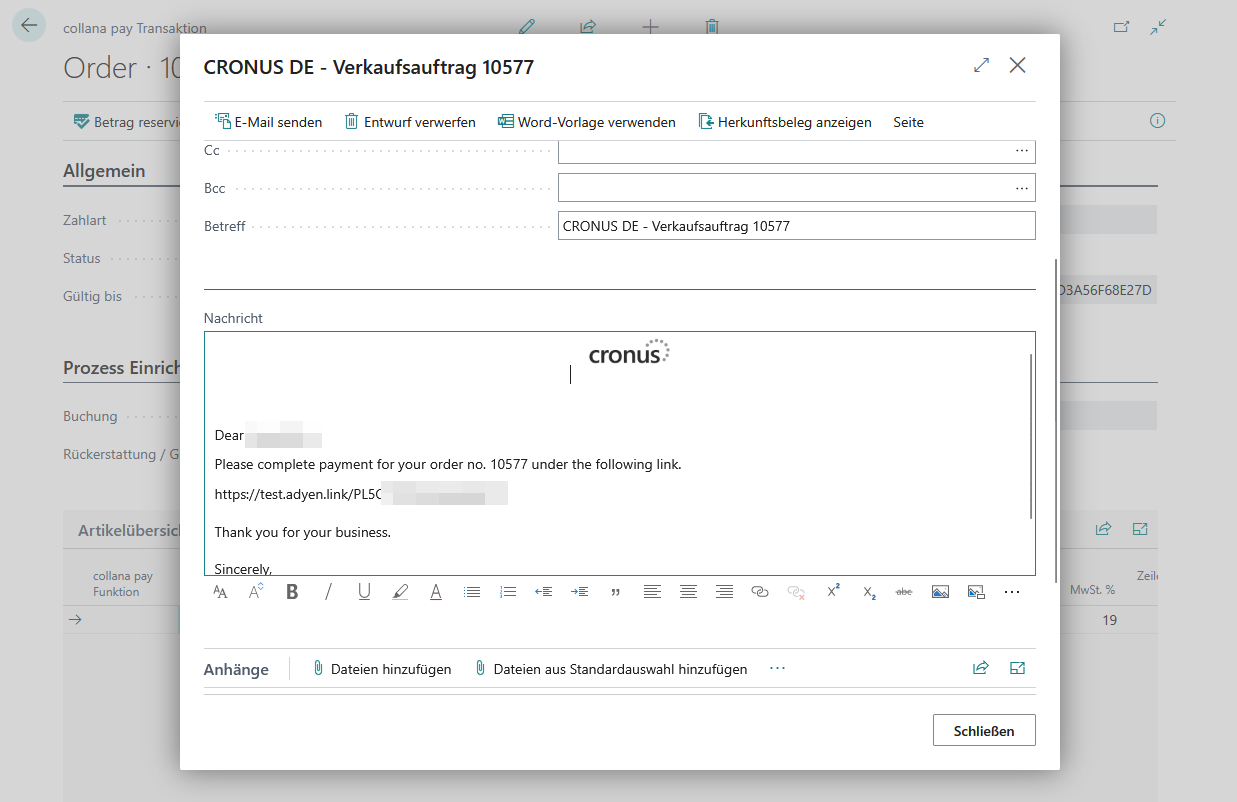This screenshot has height=802, width=1237.
Task: Edit the background page with pencil icon
Action: coord(528,27)
